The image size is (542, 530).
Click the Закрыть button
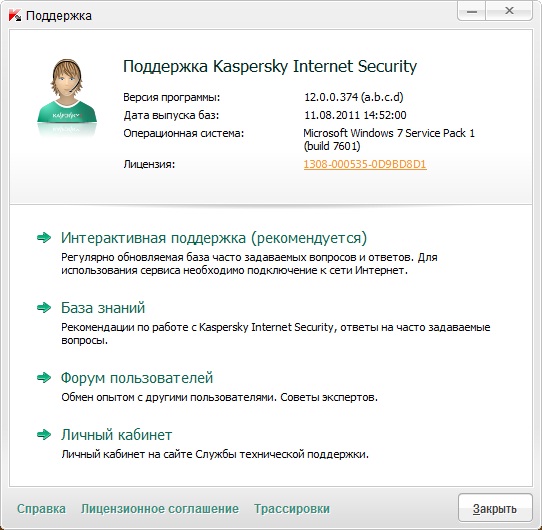point(495,508)
